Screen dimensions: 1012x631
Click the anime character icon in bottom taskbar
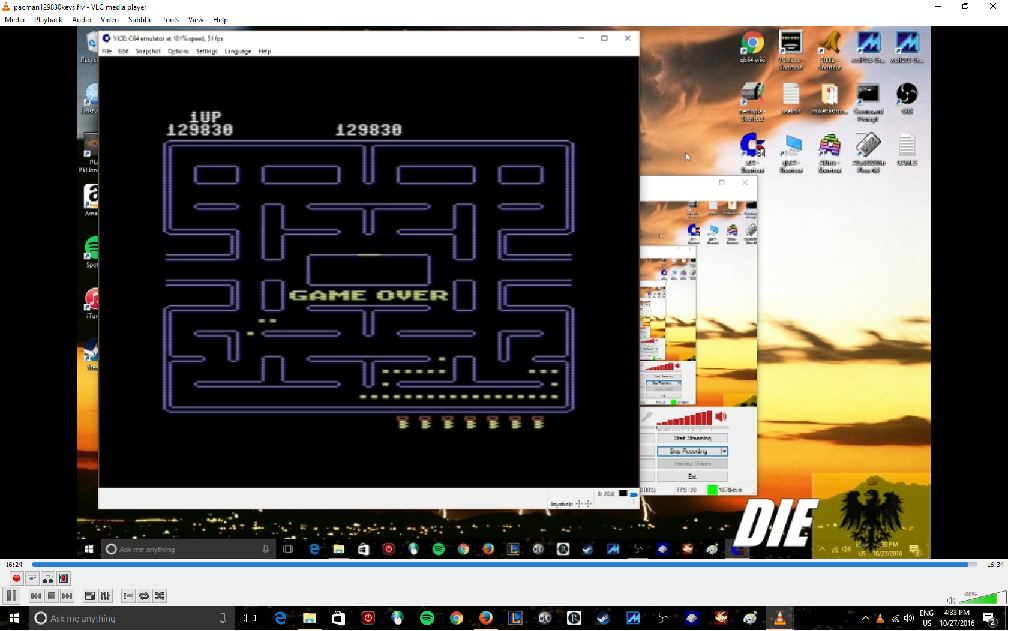coord(721,618)
